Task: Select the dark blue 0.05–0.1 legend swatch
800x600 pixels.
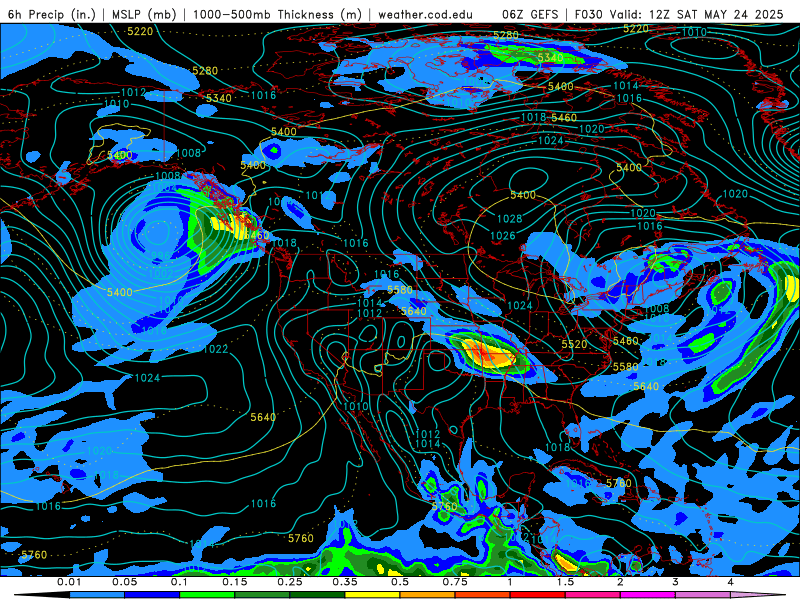Action: pyautogui.click(x=152, y=595)
